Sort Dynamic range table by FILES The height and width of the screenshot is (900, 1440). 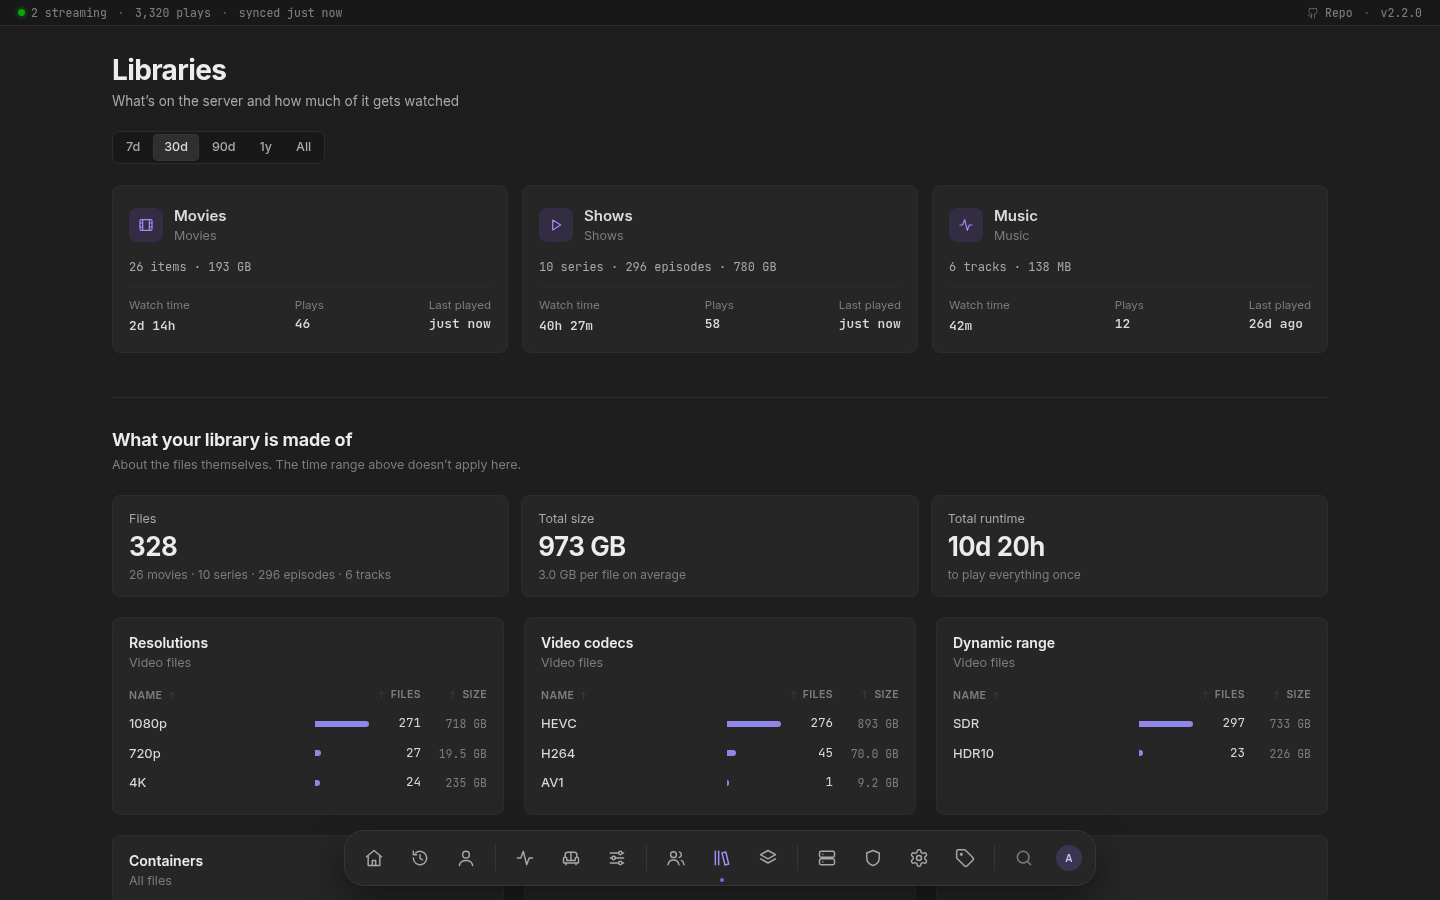(x=1223, y=694)
